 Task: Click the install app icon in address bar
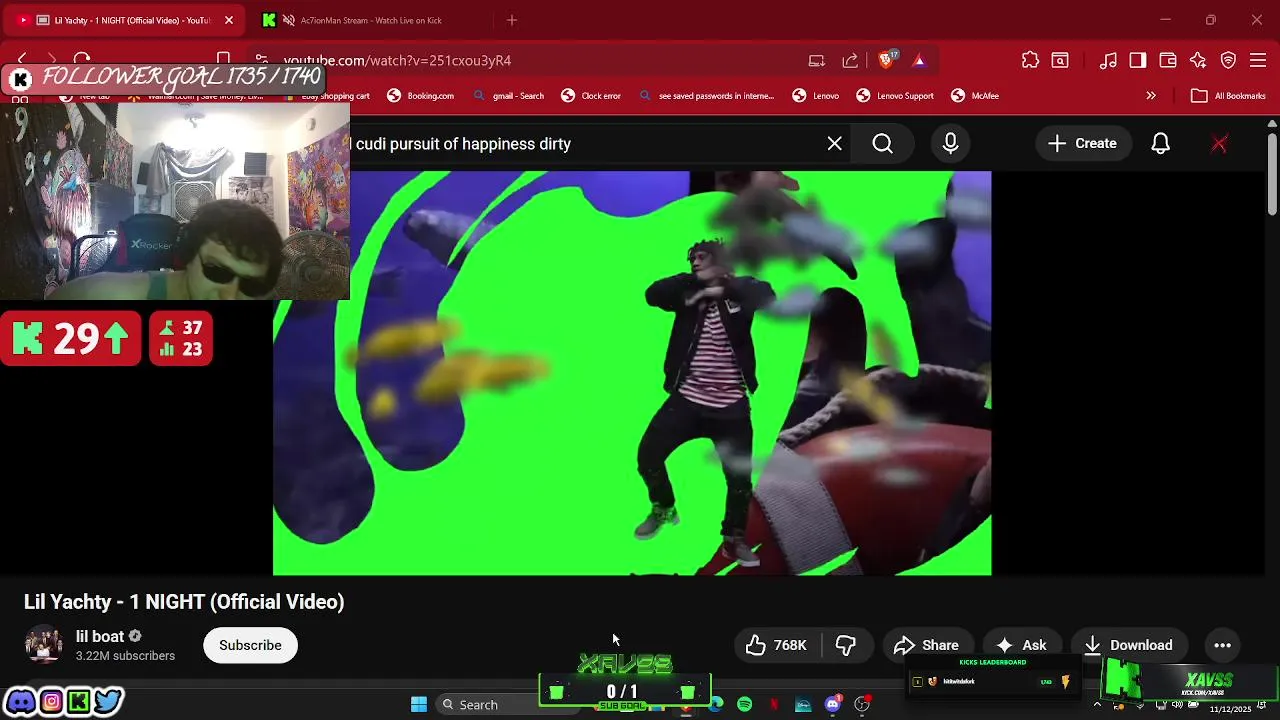(817, 60)
